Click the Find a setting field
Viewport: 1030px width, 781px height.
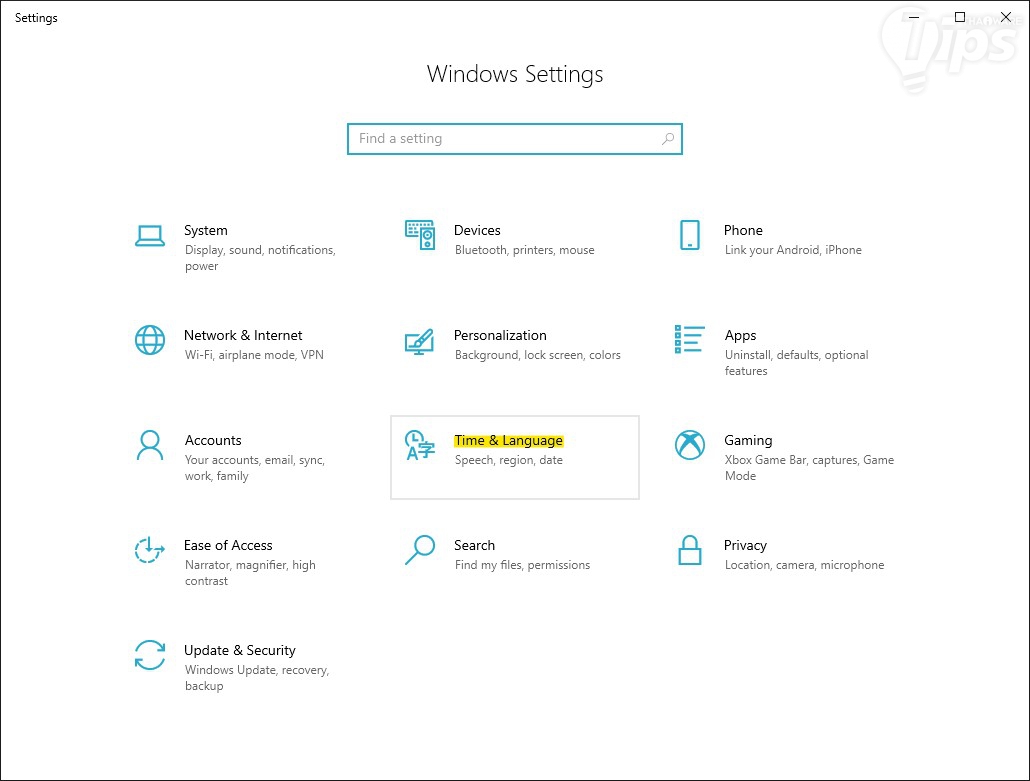coord(515,139)
